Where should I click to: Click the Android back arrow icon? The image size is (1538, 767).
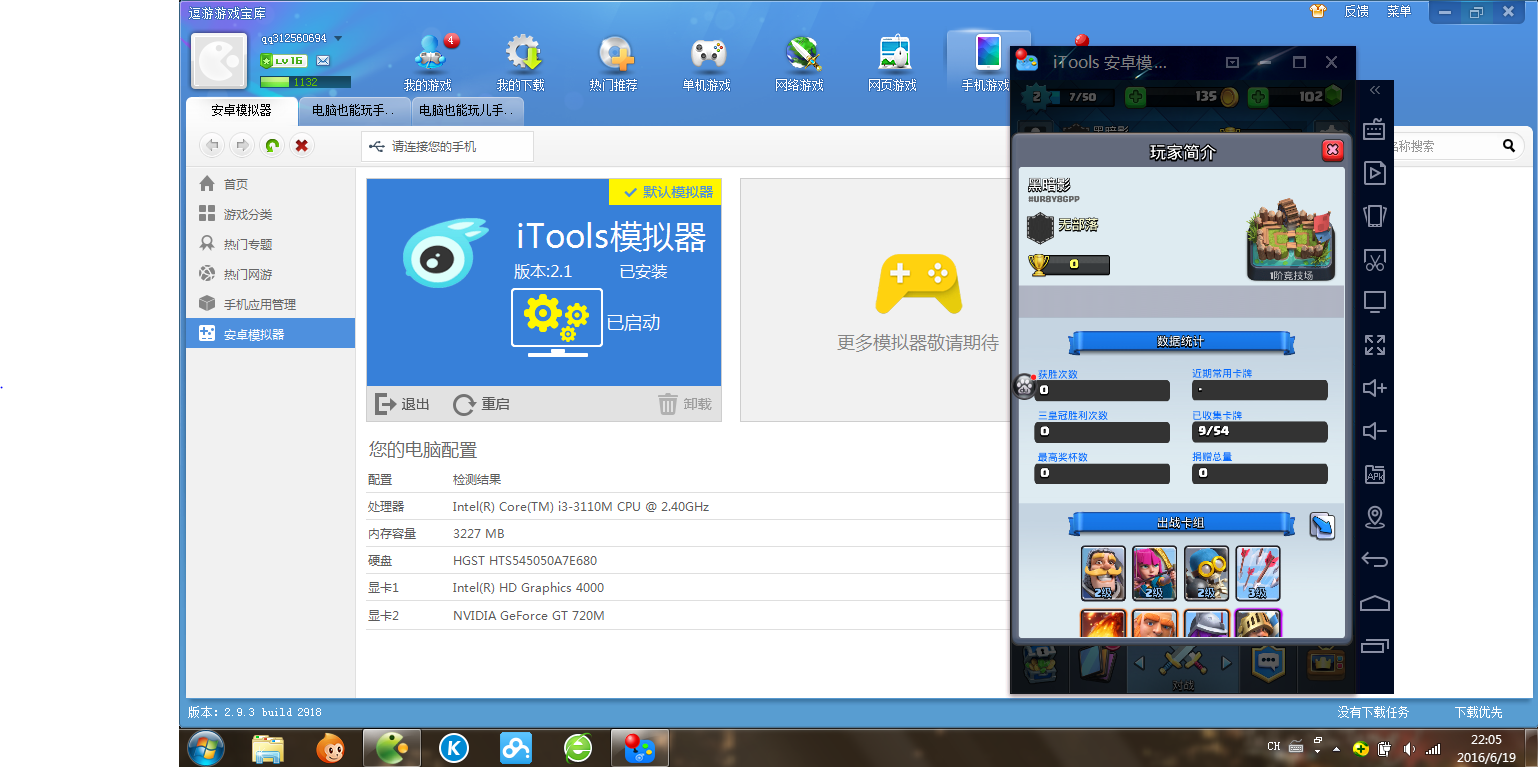click(x=1375, y=560)
